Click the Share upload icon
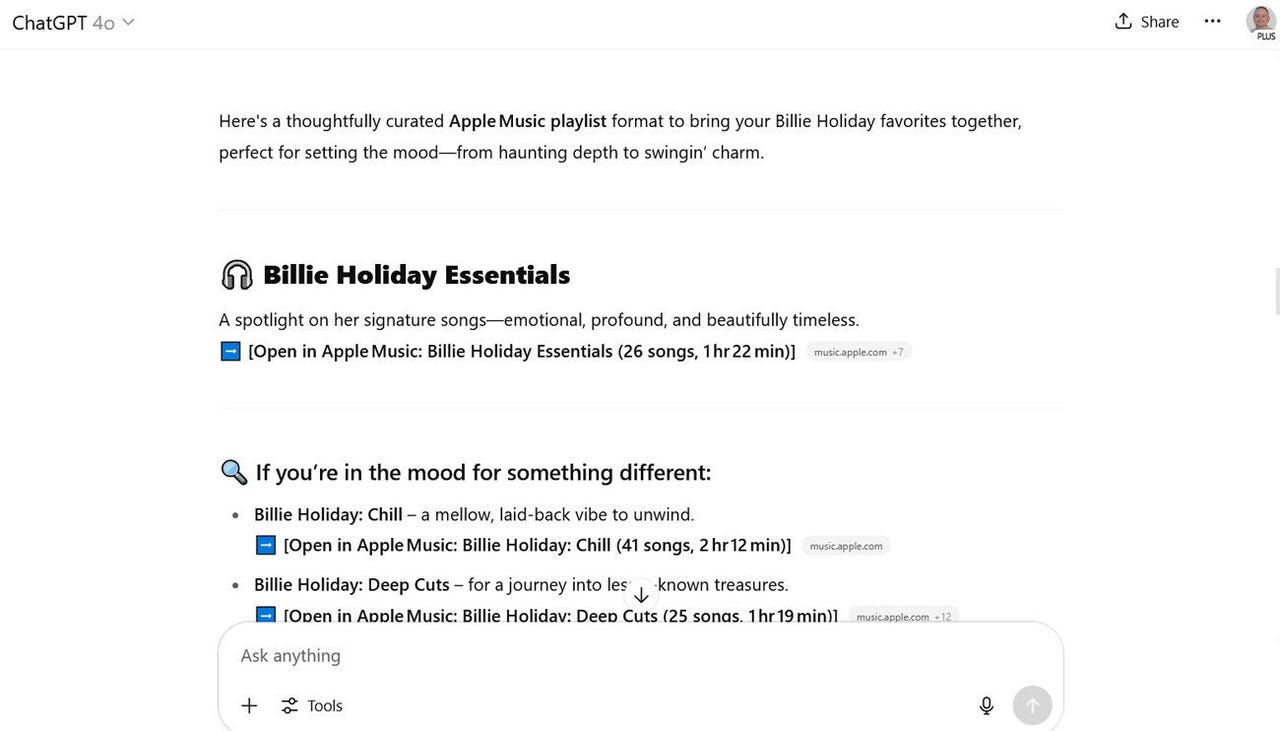Viewport: 1280px width, 731px height. (x=1123, y=22)
